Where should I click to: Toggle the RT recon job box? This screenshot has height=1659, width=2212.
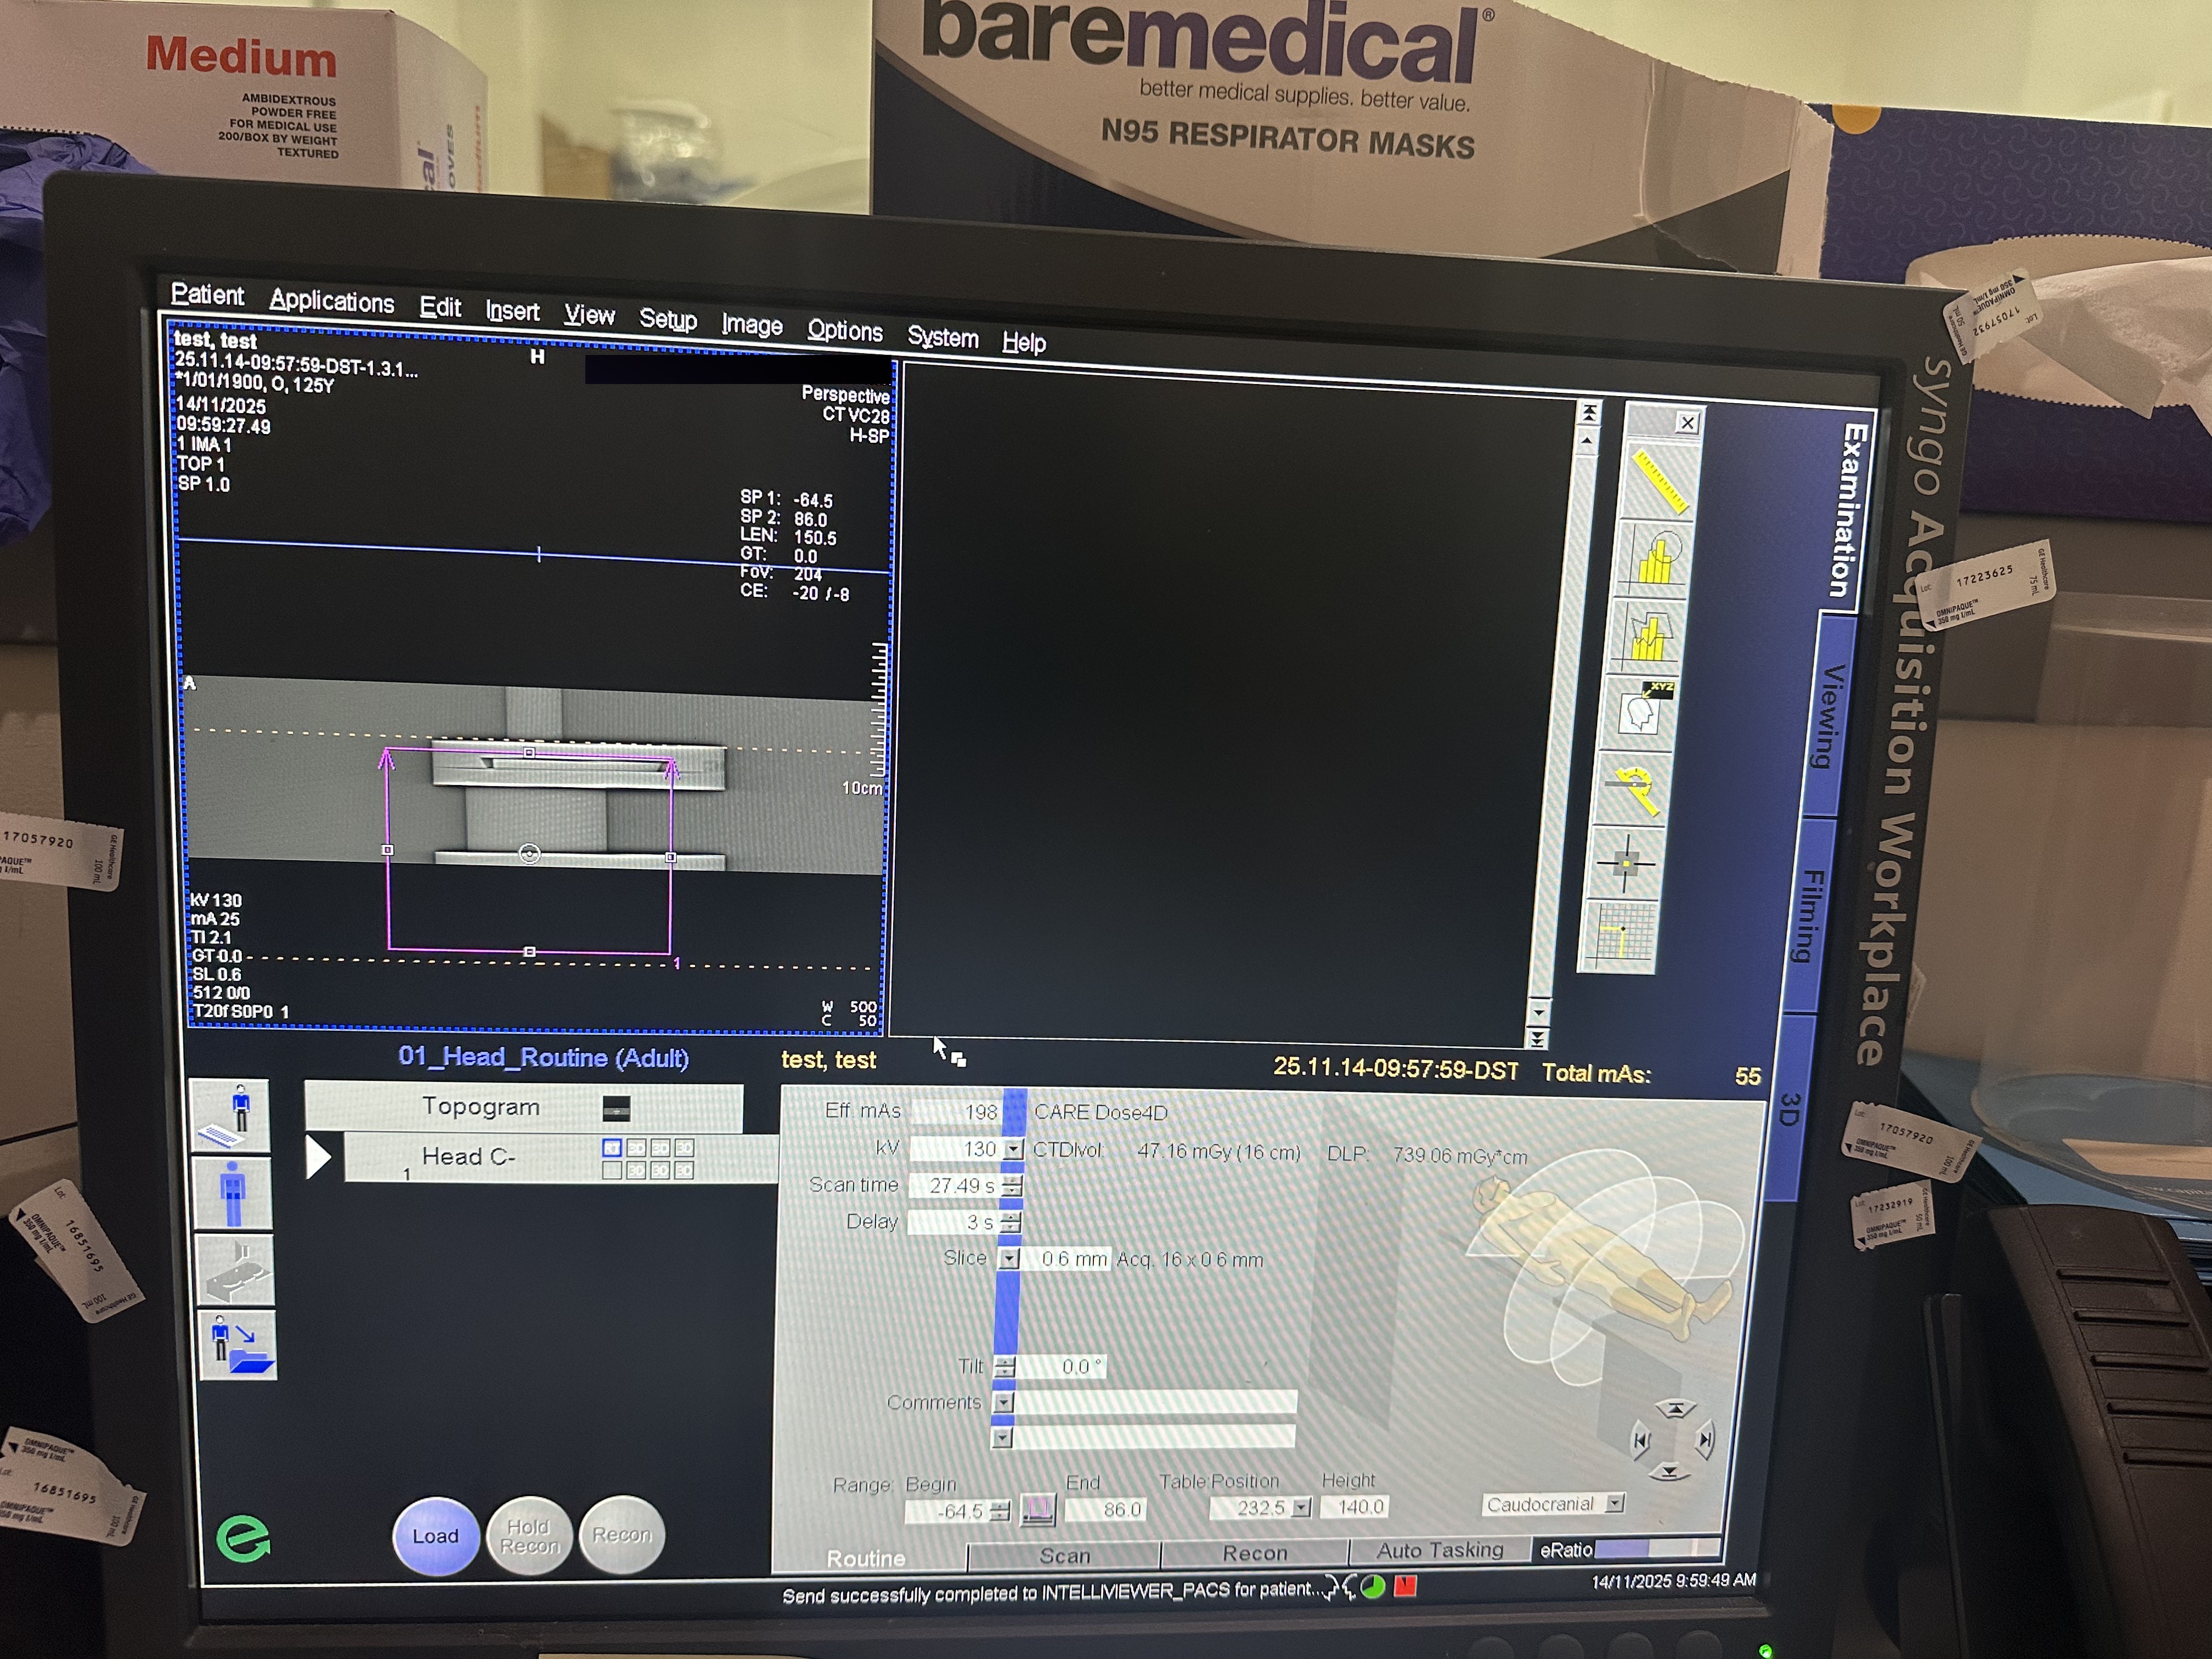coord(612,1149)
